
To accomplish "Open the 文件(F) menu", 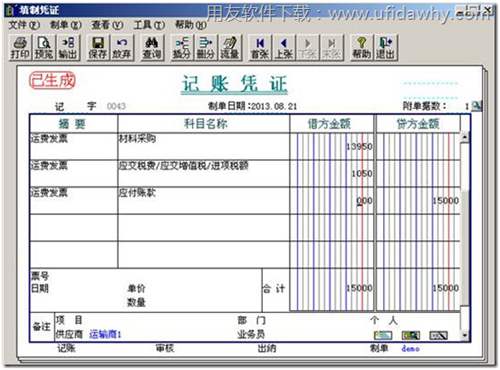I will tap(24, 25).
